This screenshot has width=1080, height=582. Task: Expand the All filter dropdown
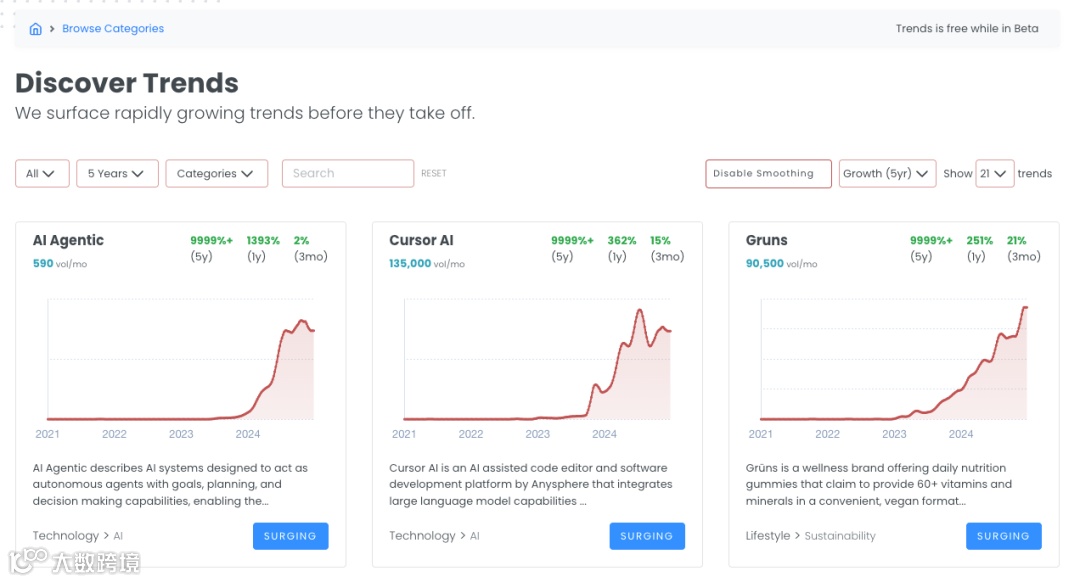tap(42, 174)
